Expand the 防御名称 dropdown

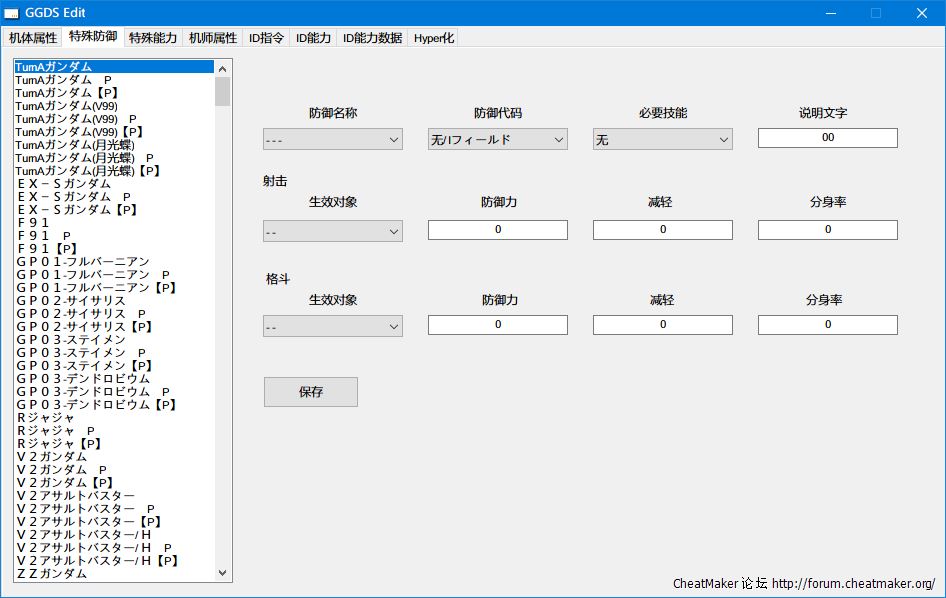[333, 139]
